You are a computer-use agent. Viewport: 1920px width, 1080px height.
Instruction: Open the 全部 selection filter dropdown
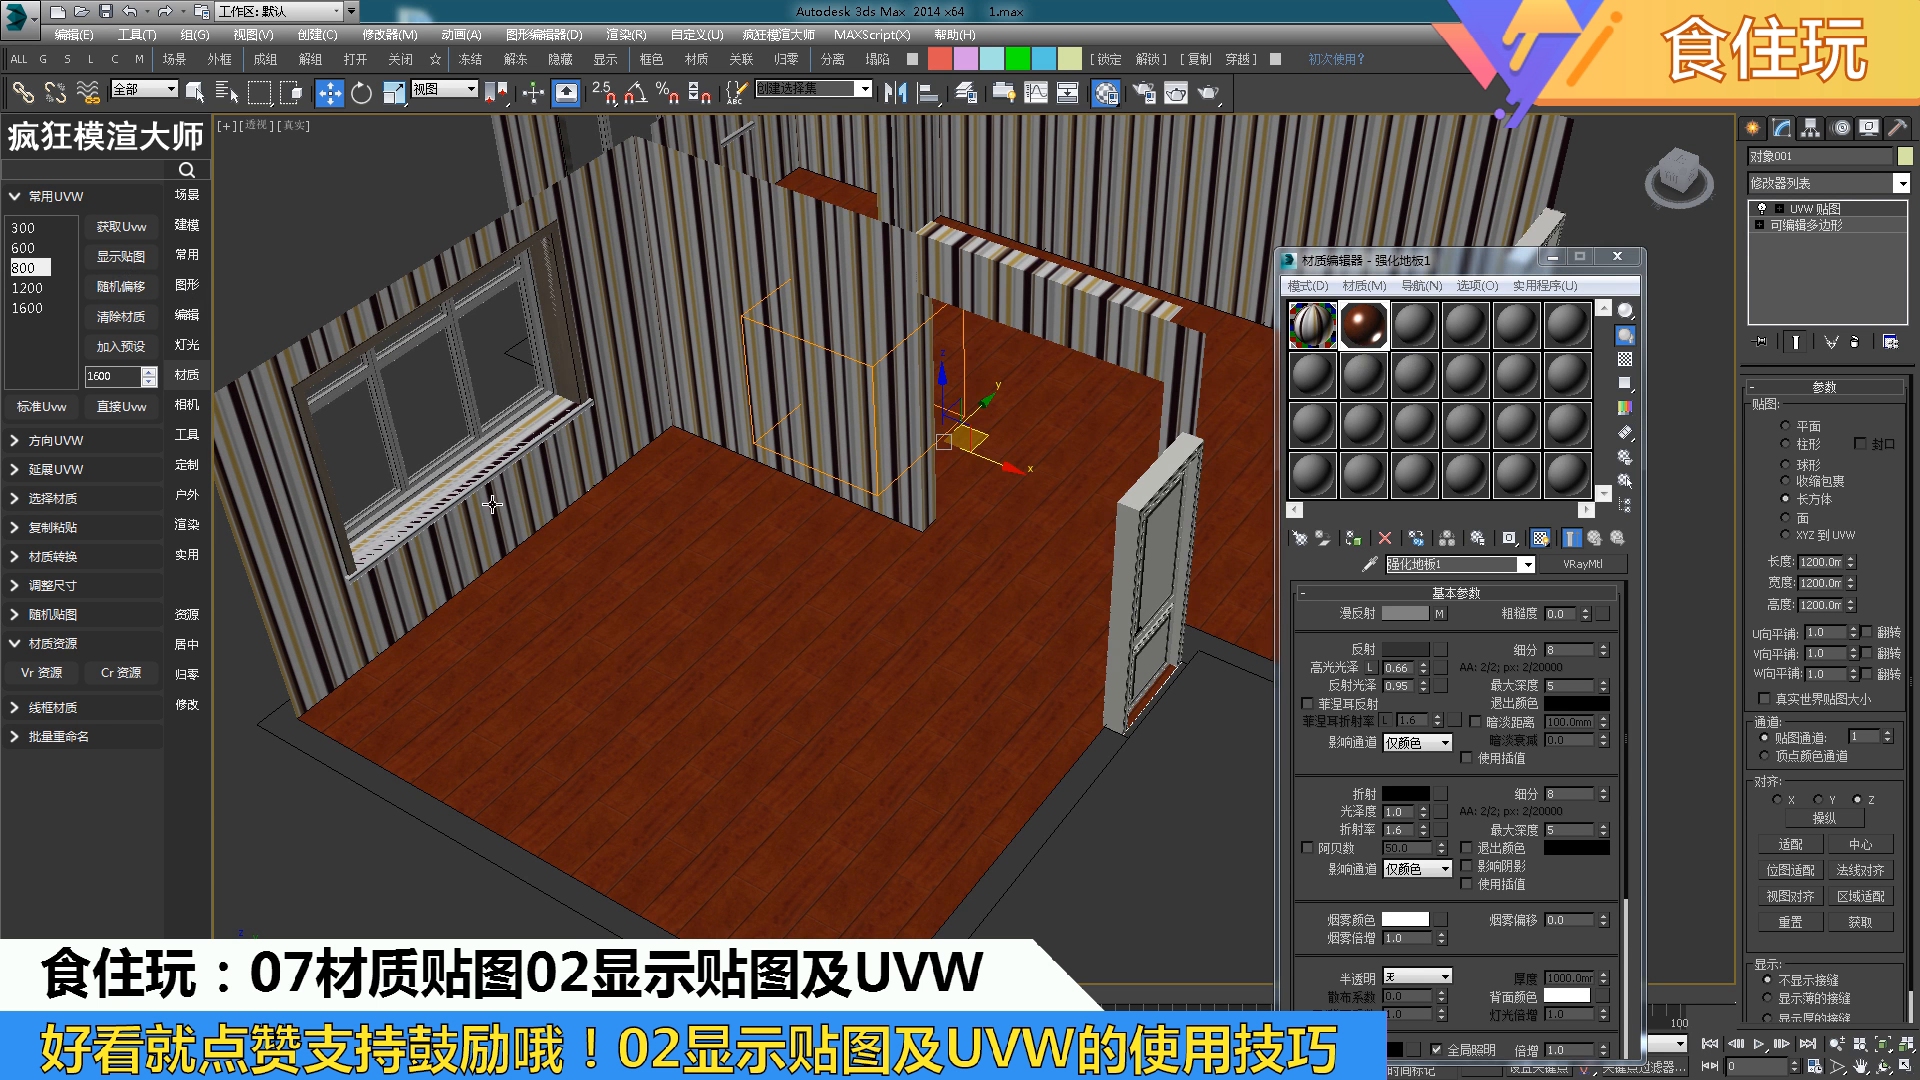pos(144,89)
